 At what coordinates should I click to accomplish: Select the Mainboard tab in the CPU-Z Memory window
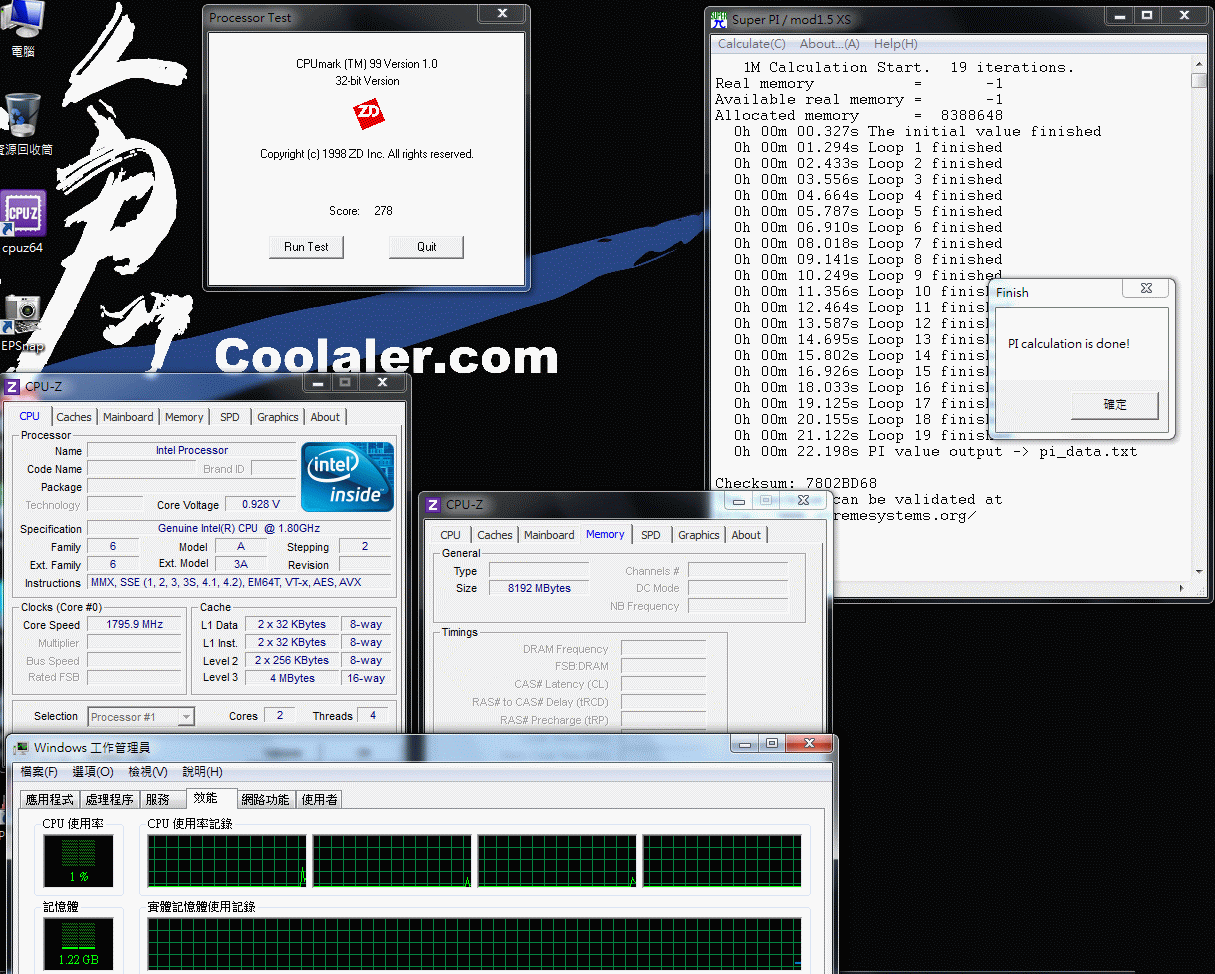(550, 535)
